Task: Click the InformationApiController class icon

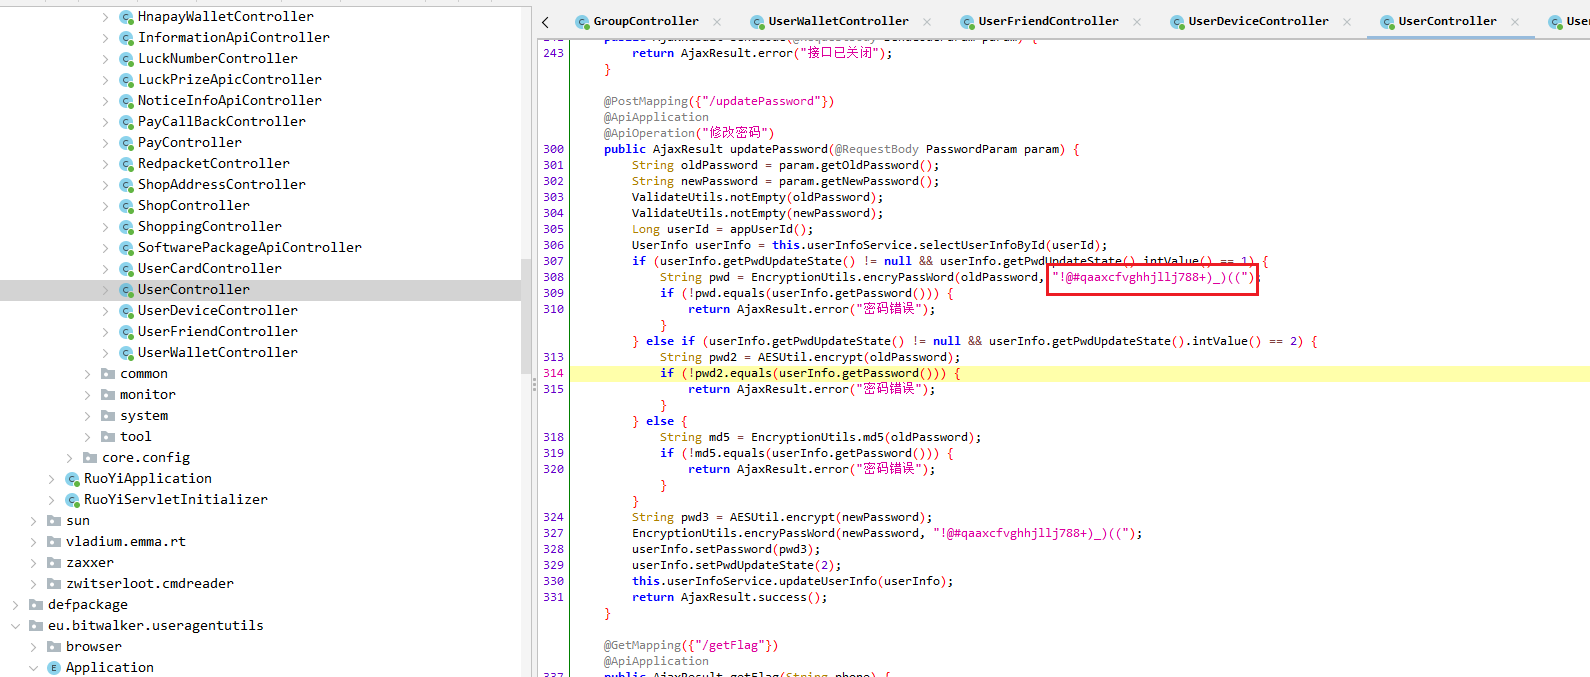Action: (x=126, y=38)
